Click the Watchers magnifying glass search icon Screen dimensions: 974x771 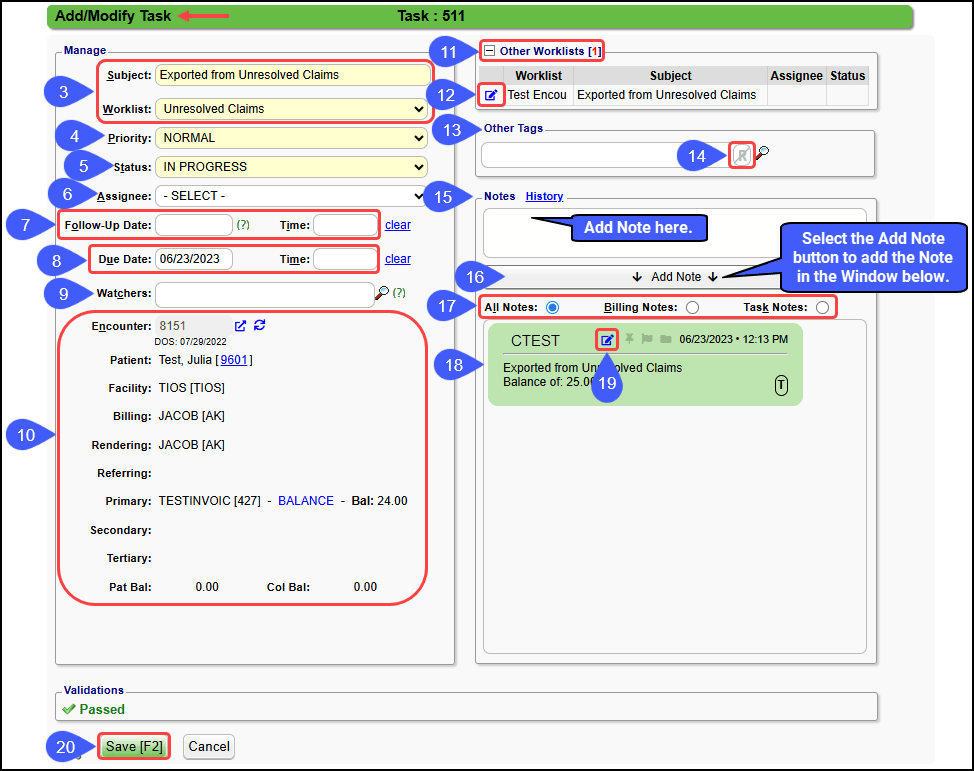382,294
